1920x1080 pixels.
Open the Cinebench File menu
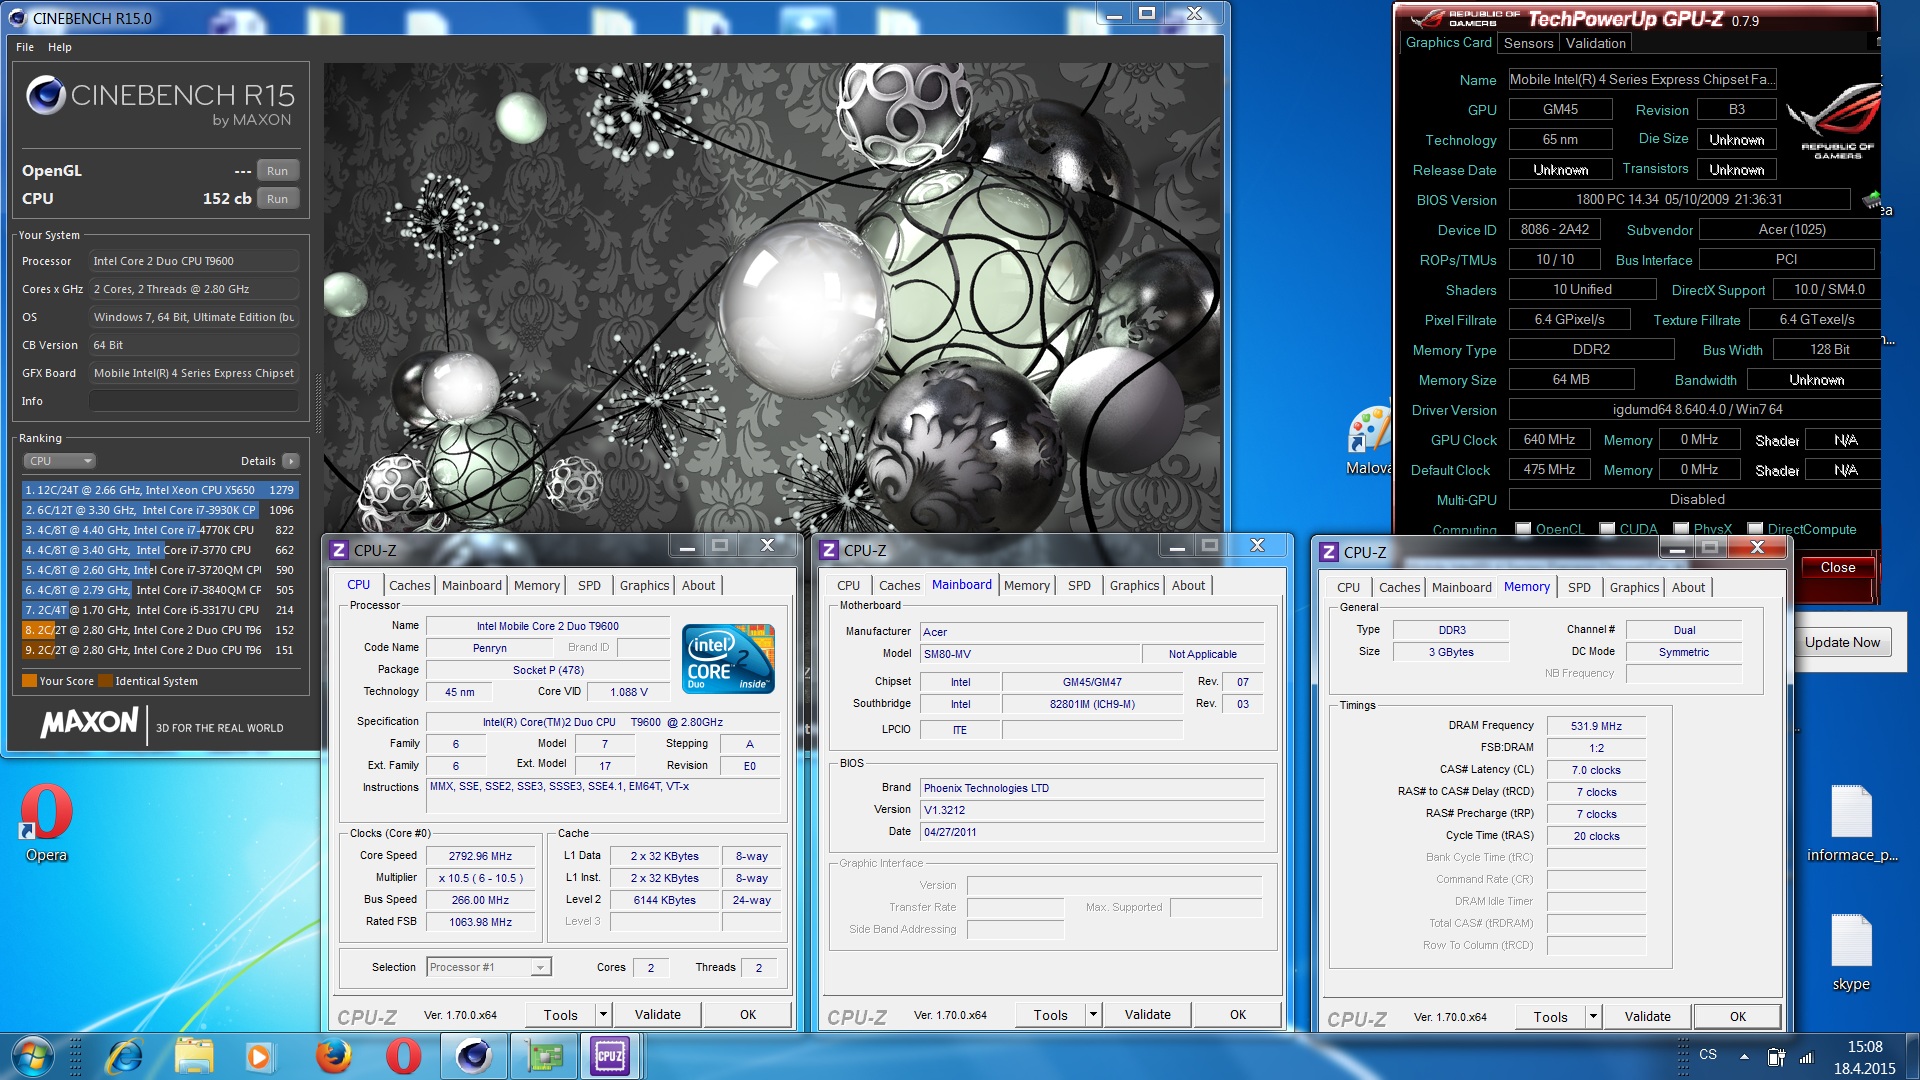pos(25,47)
